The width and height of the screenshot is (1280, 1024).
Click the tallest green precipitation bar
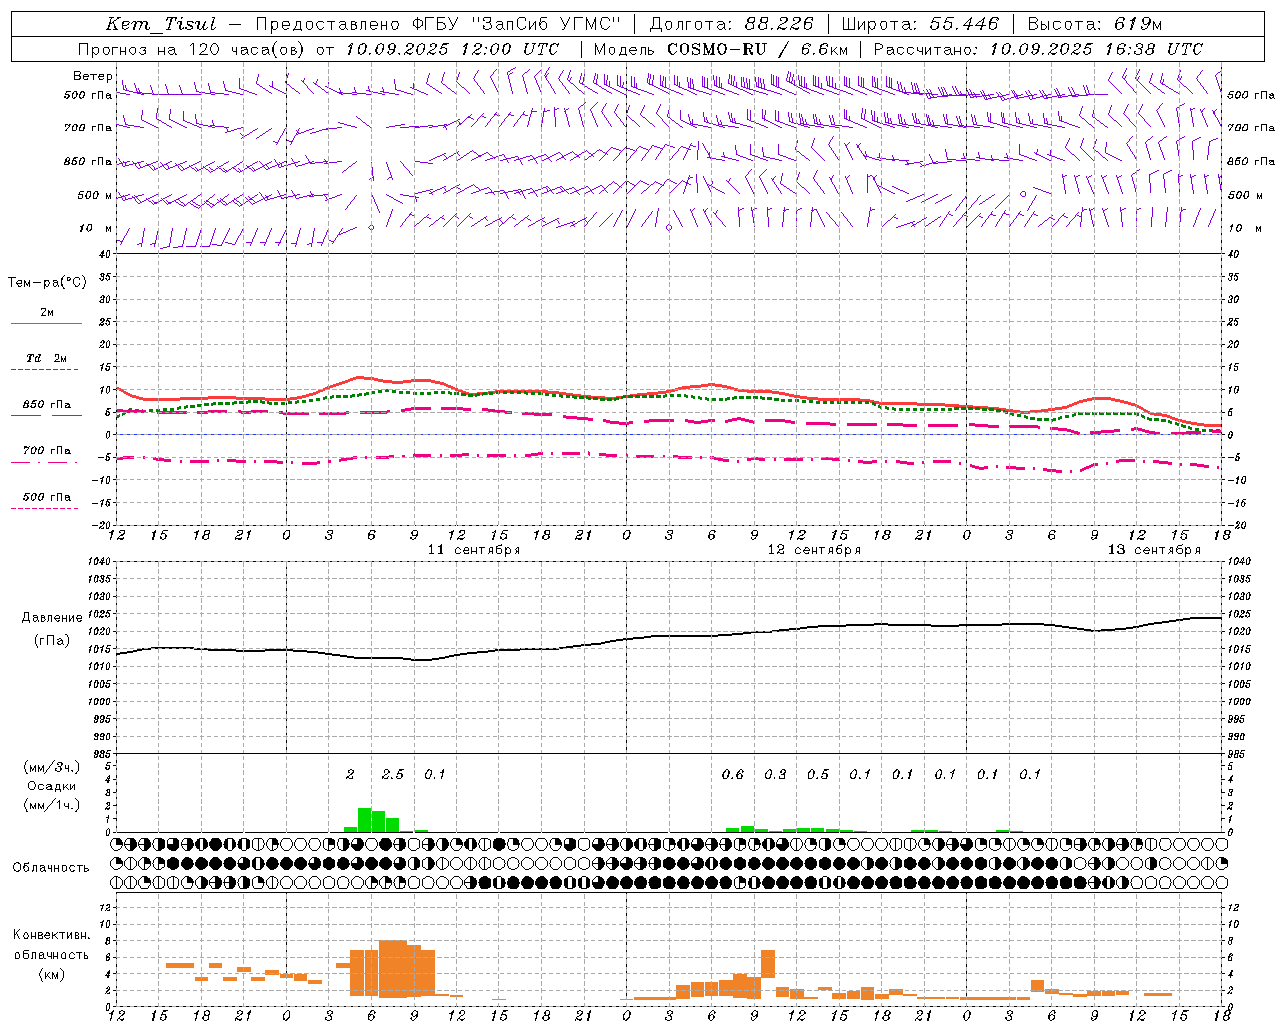(x=365, y=820)
